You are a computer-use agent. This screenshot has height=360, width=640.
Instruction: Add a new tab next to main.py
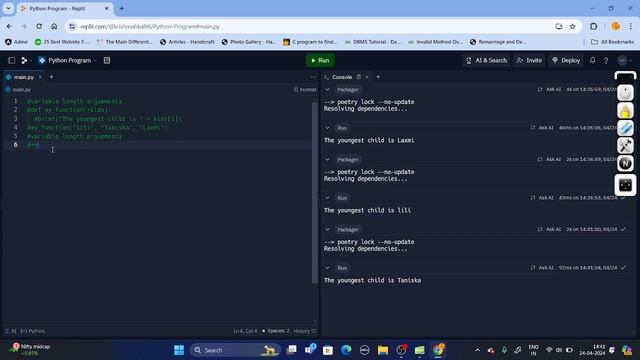(x=51, y=77)
